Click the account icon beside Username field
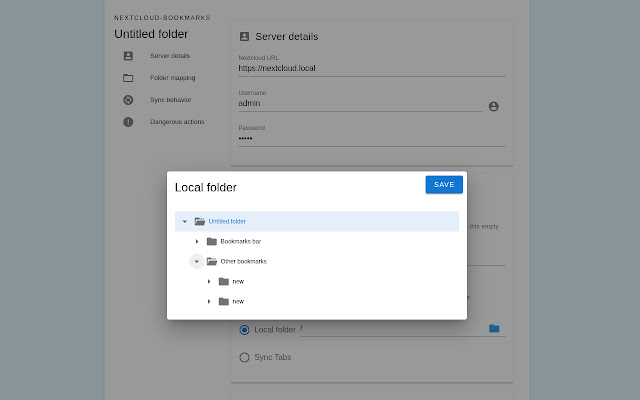The height and width of the screenshot is (400, 640). (x=493, y=106)
